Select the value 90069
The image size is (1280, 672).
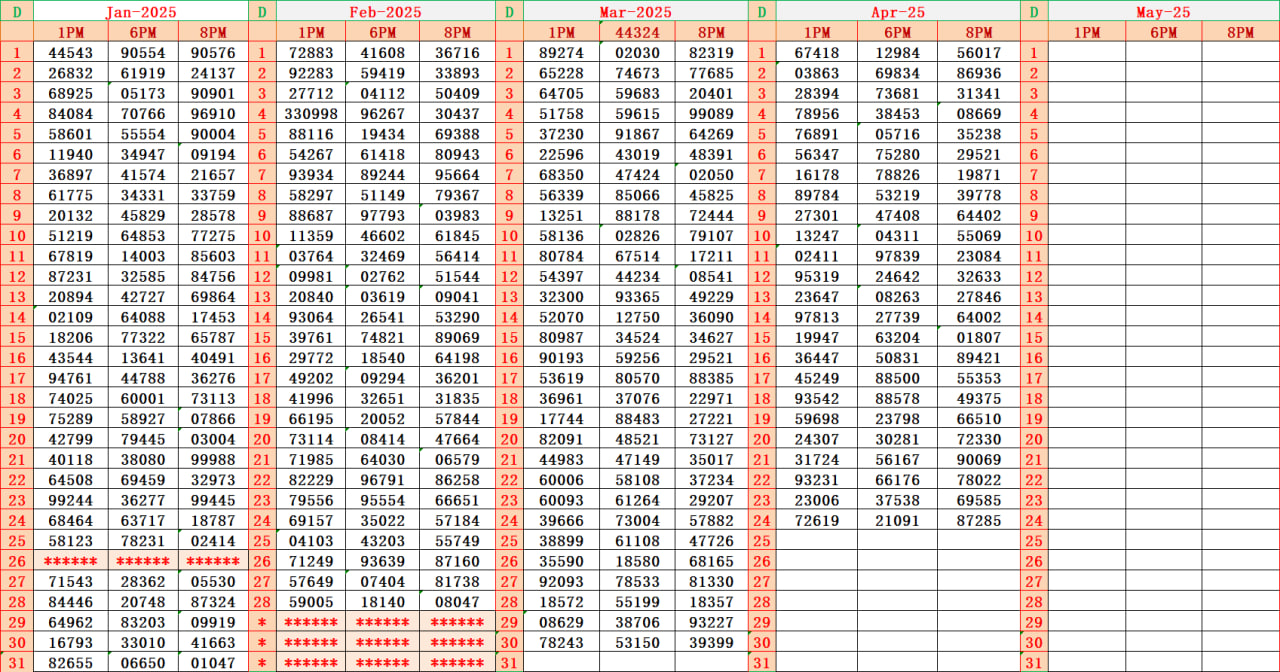point(979,459)
